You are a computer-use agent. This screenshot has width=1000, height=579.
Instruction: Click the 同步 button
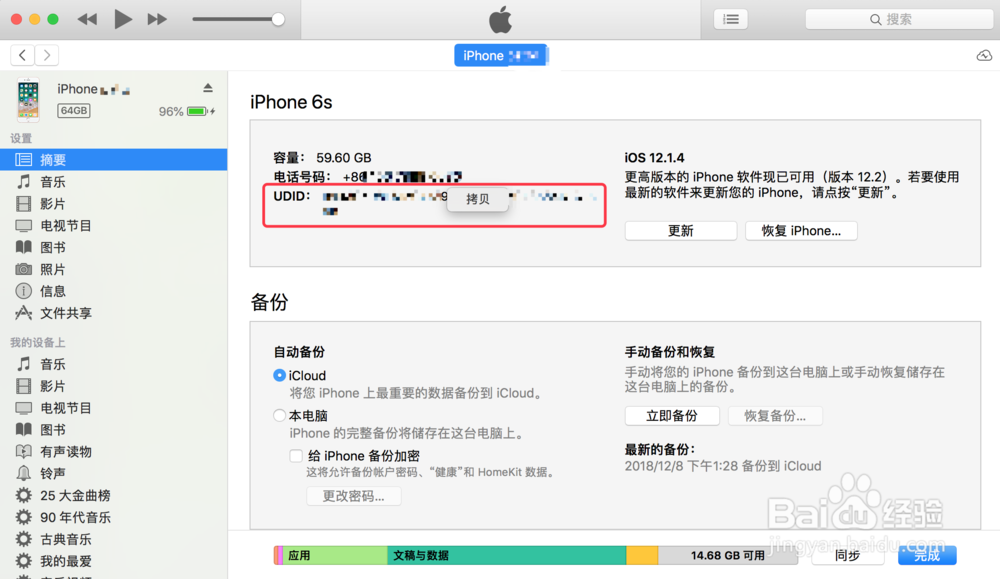pyautogui.click(x=848, y=555)
